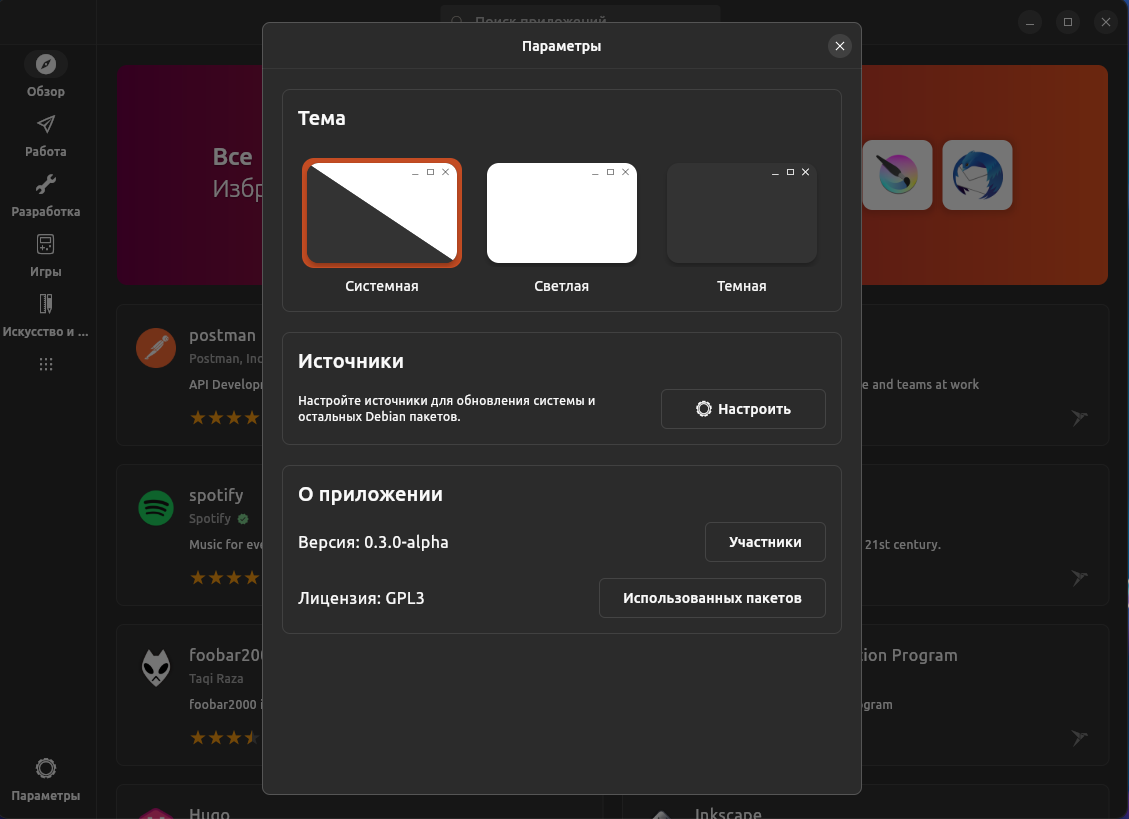Screen dimensions: 1129x819
Task: Select the Темная theme option
Action: (742, 213)
